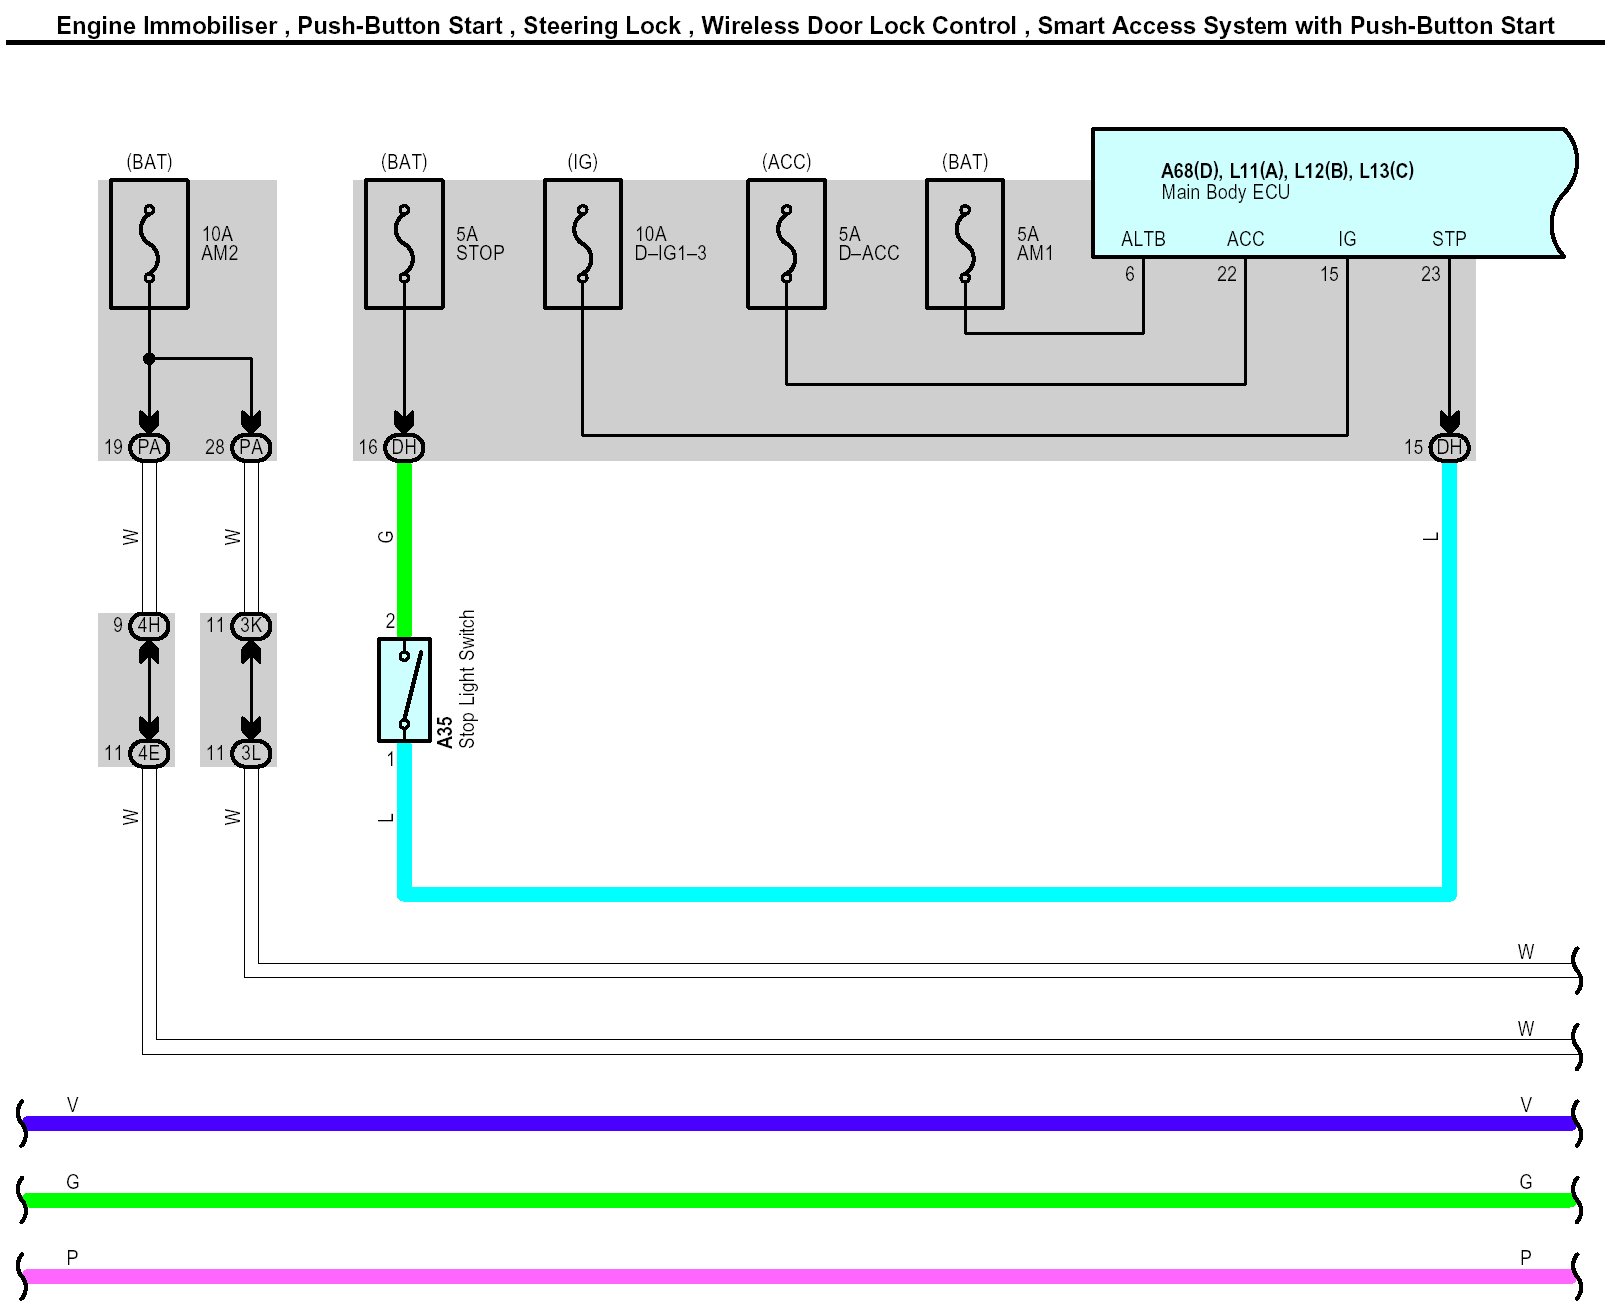Select the DH connector at pin 16

[x=404, y=447]
